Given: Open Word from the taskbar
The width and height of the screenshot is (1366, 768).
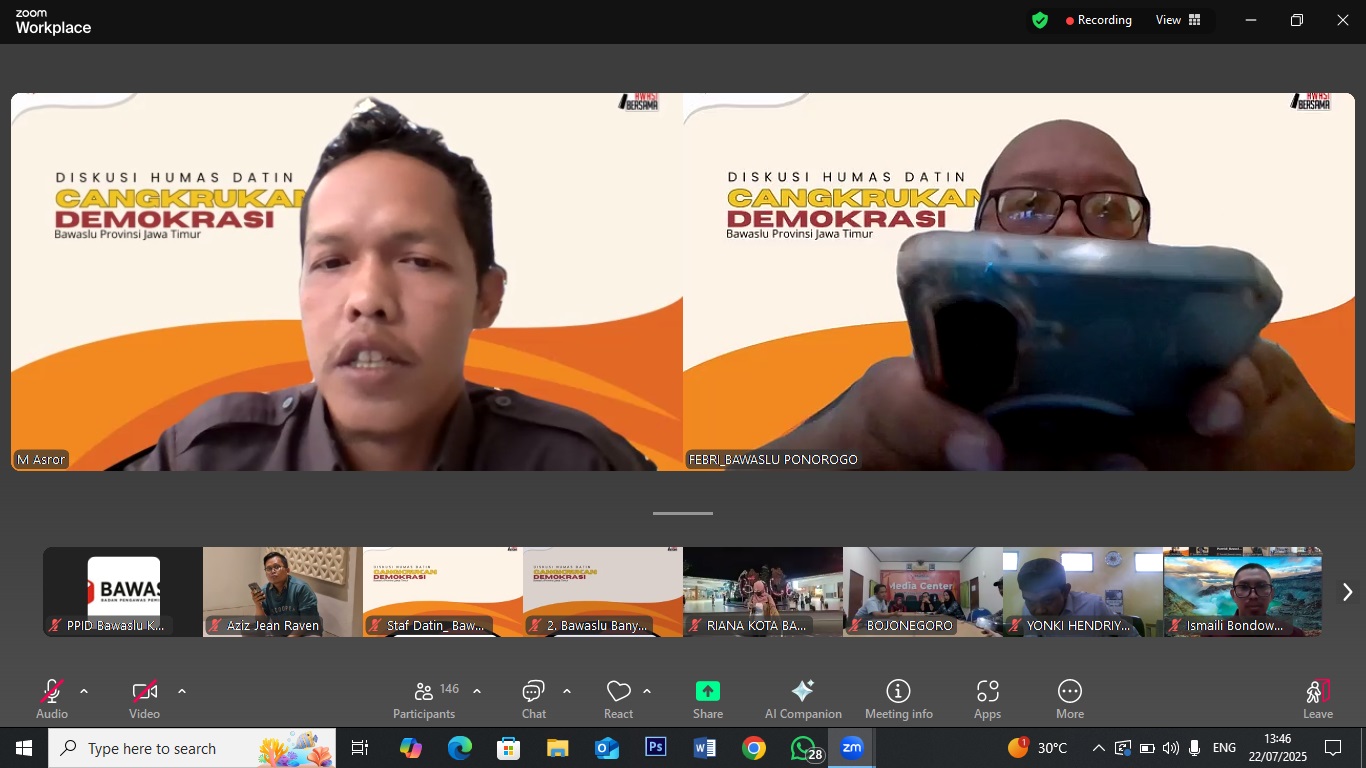Looking at the screenshot, I should point(705,748).
